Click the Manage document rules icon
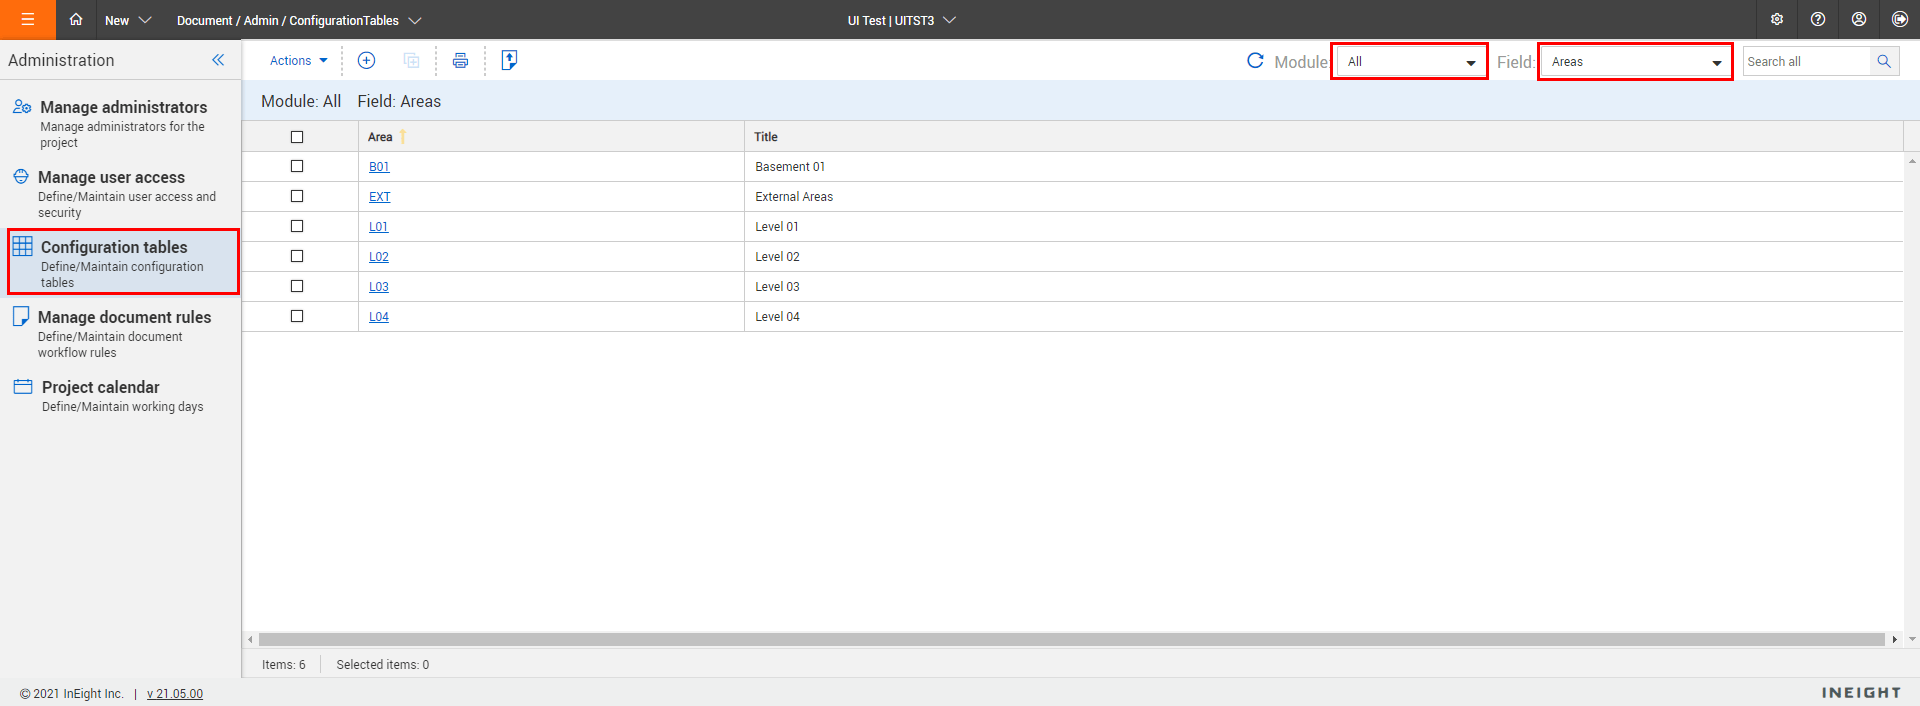1920x706 pixels. (x=21, y=316)
